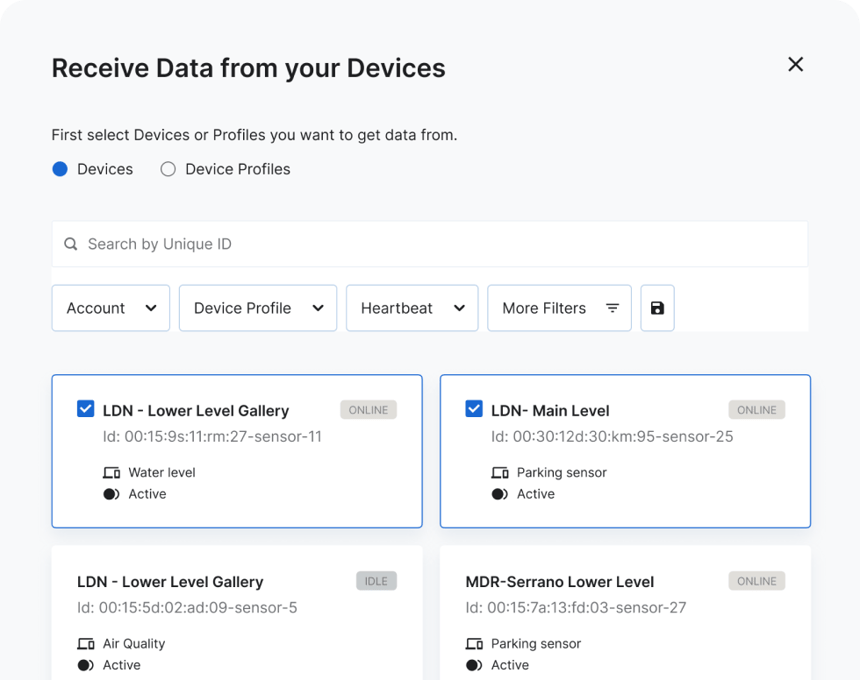Click device icon beside Parking sensor, sensor-27
Viewport: 860px width, 680px height.
[474, 644]
